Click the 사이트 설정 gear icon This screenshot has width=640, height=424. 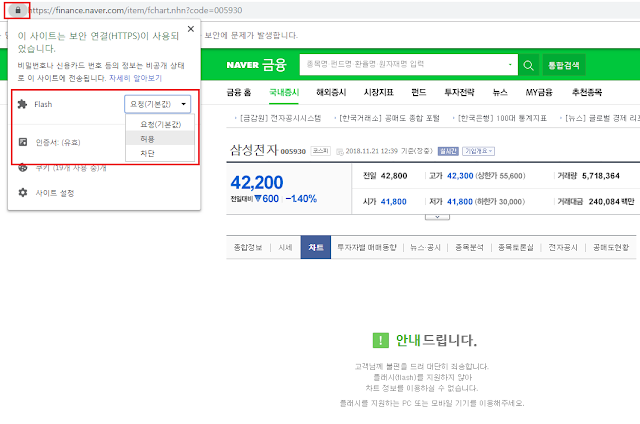pos(23,193)
